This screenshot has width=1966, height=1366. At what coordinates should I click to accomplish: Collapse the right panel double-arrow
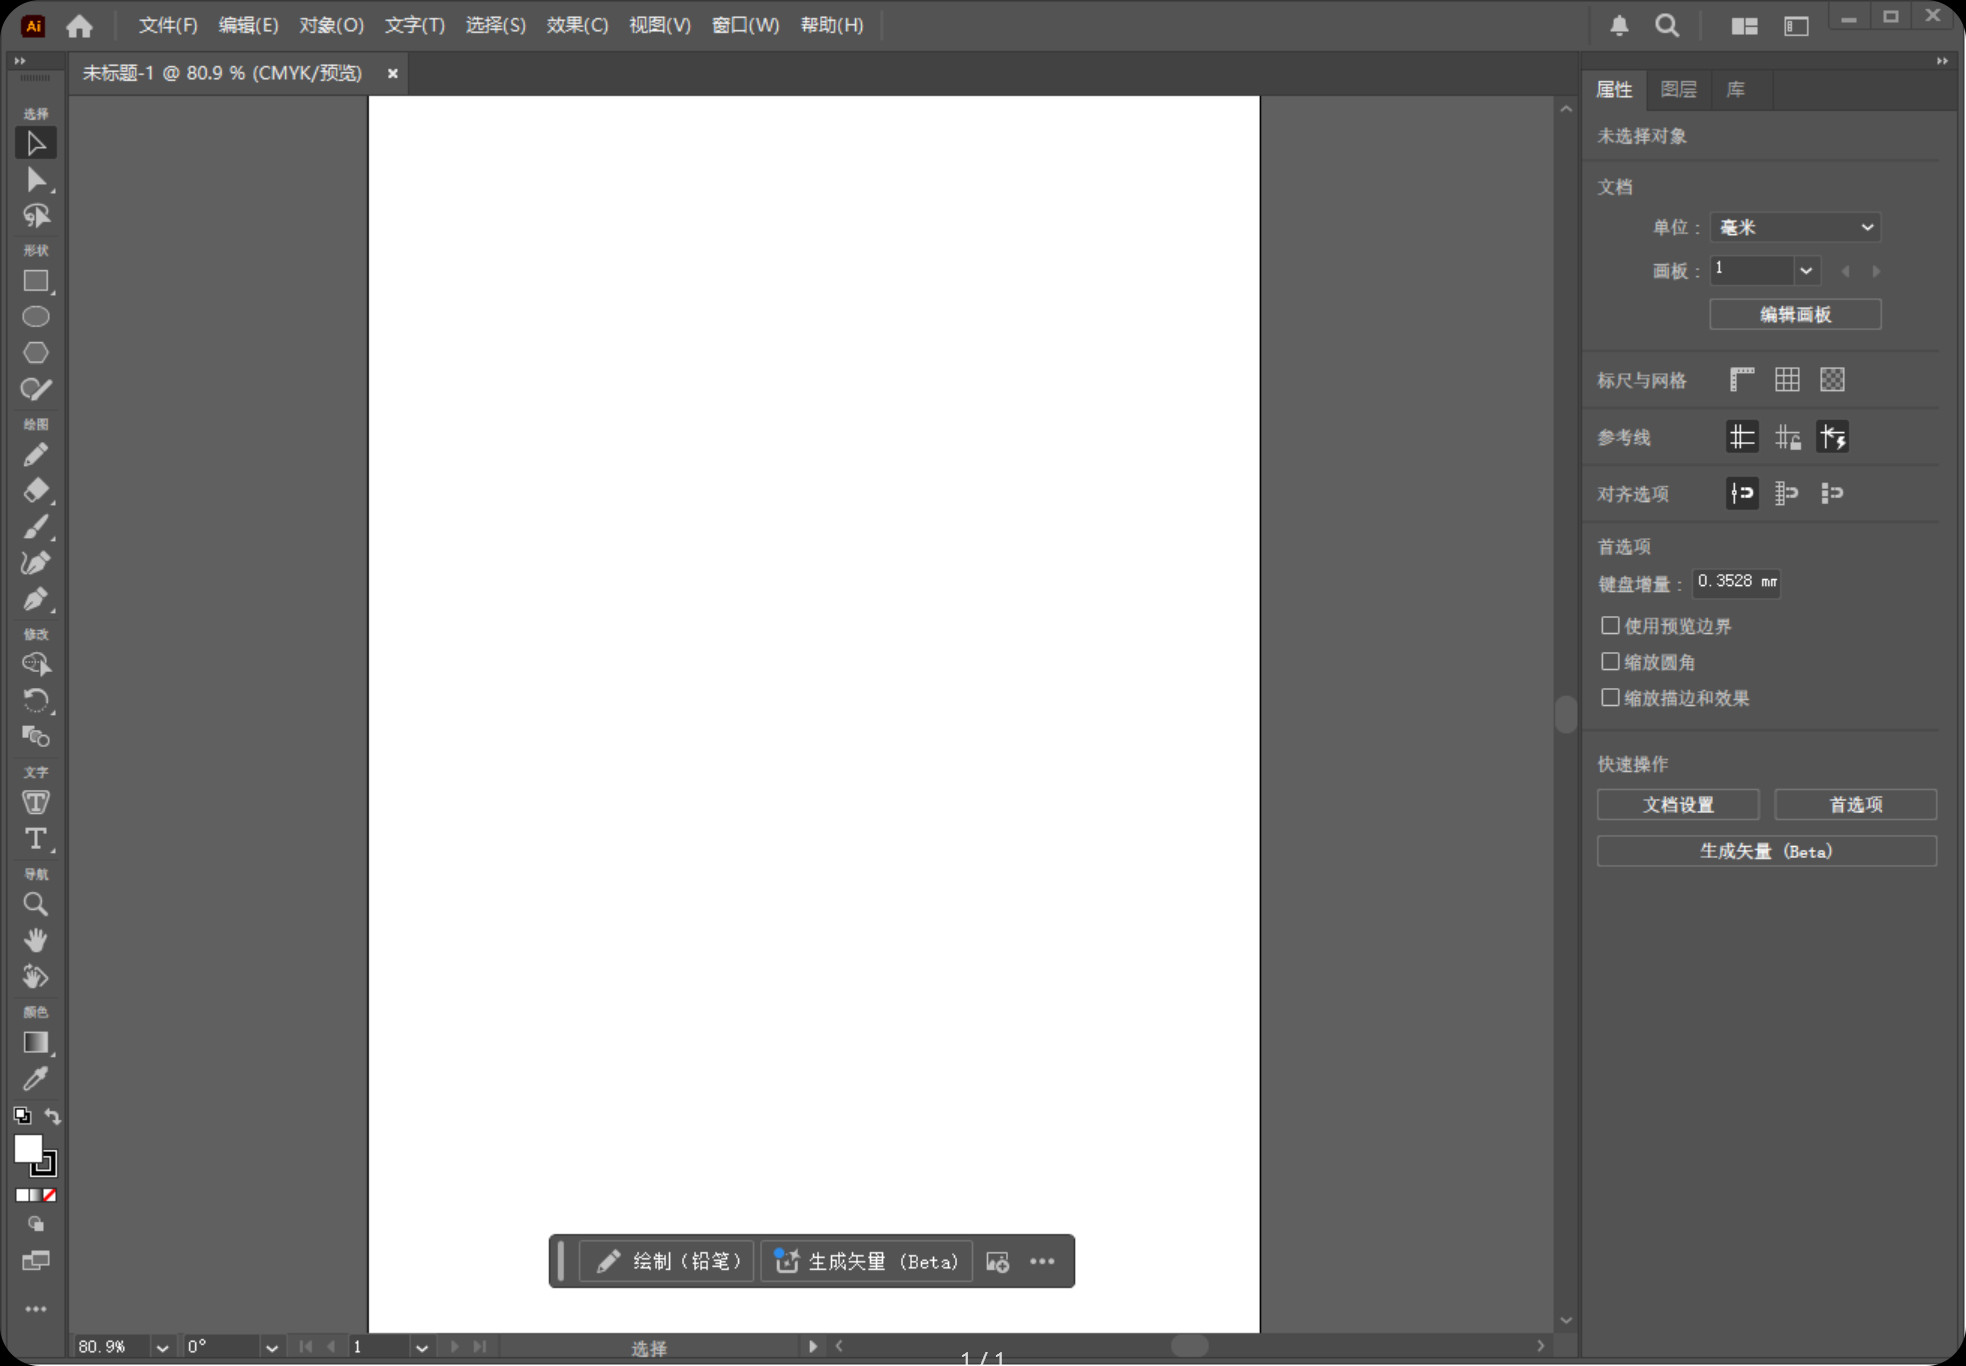1941,61
